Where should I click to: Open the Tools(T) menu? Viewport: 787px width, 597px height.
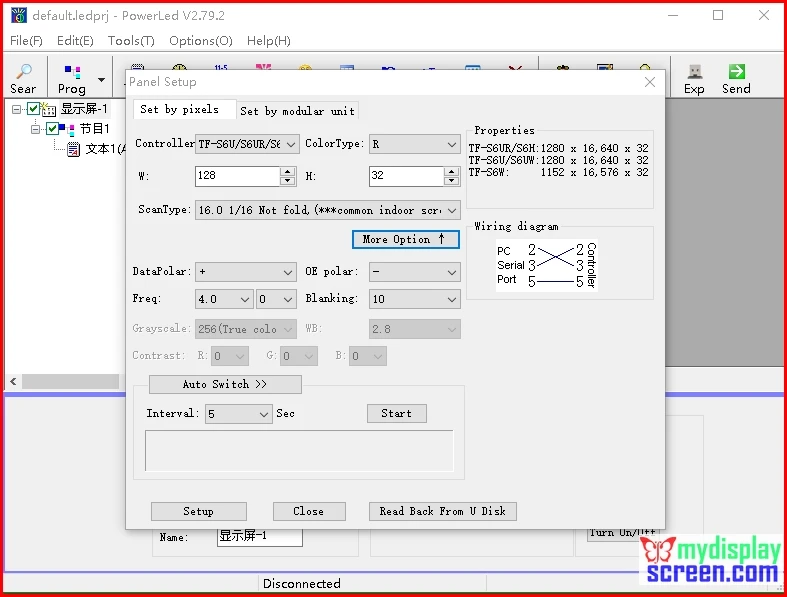pos(131,41)
